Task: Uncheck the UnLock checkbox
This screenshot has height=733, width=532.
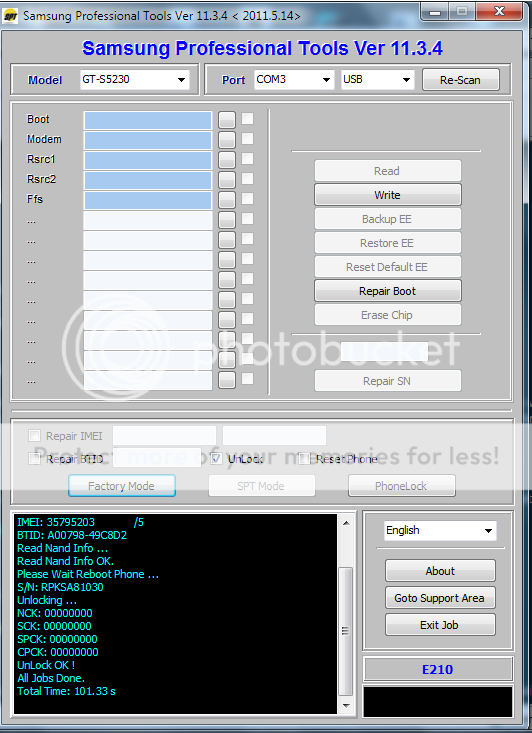Action: 216,459
